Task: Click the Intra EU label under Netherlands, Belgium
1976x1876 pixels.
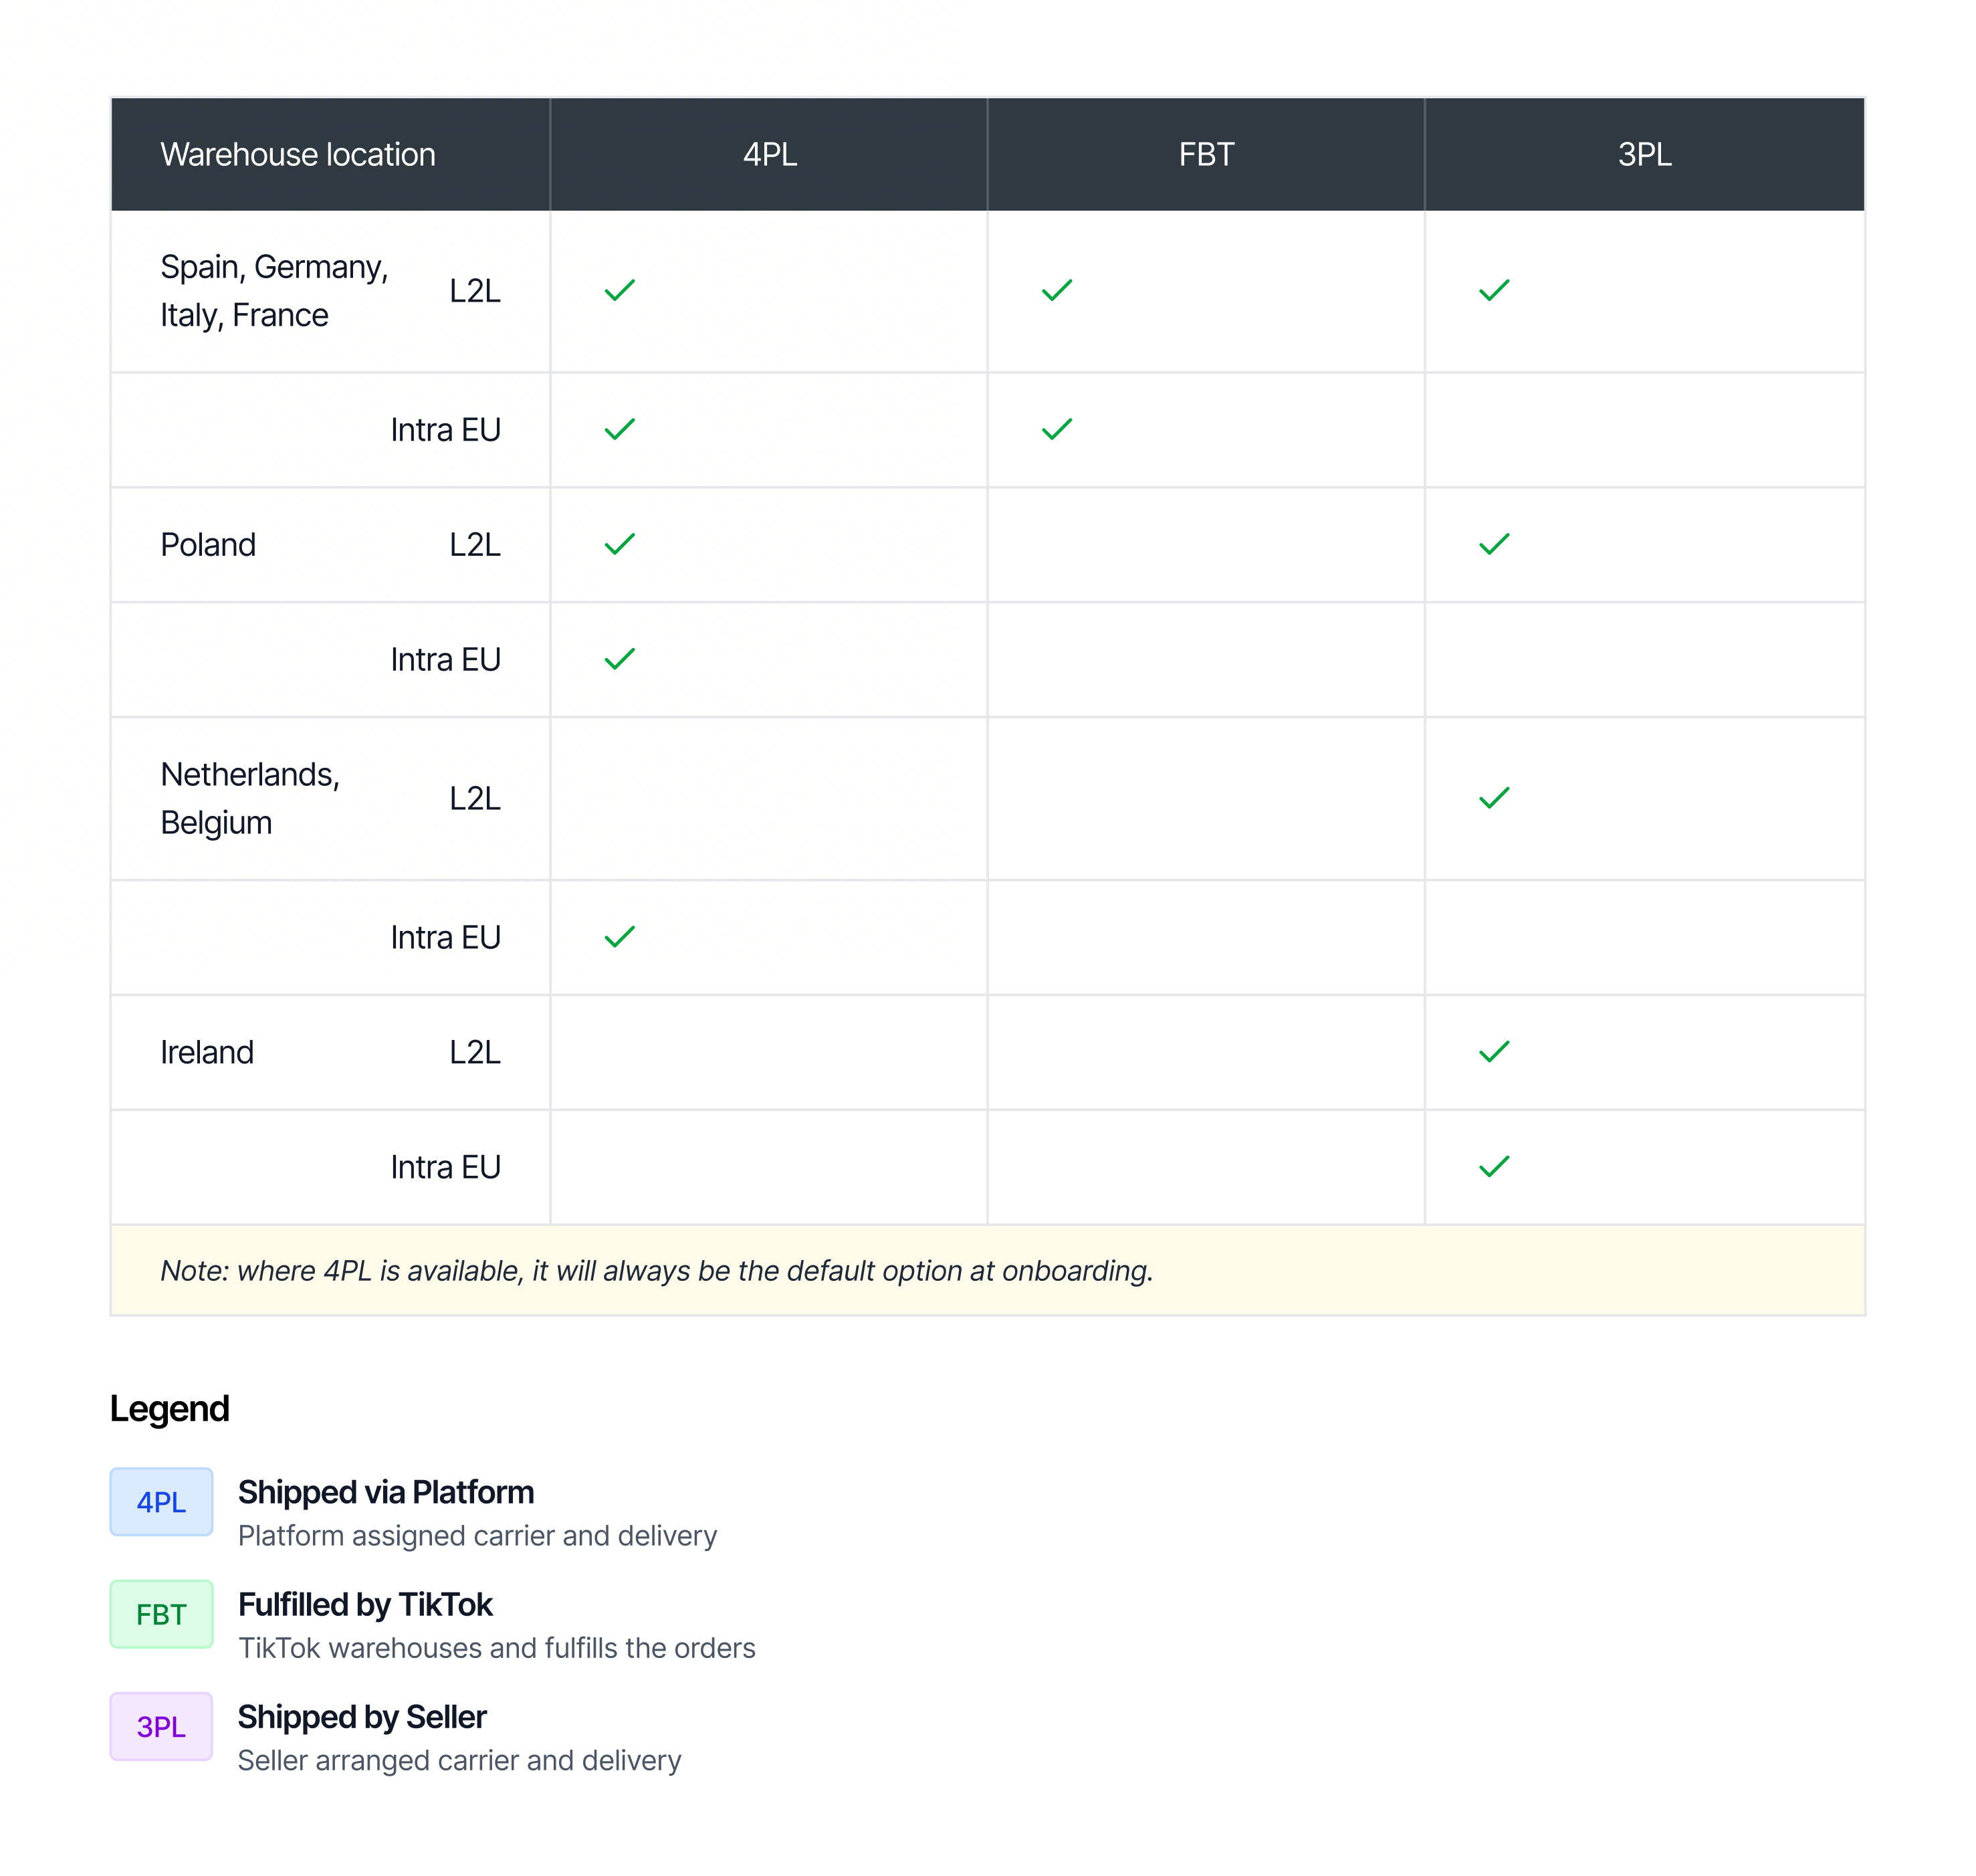Action: point(445,937)
